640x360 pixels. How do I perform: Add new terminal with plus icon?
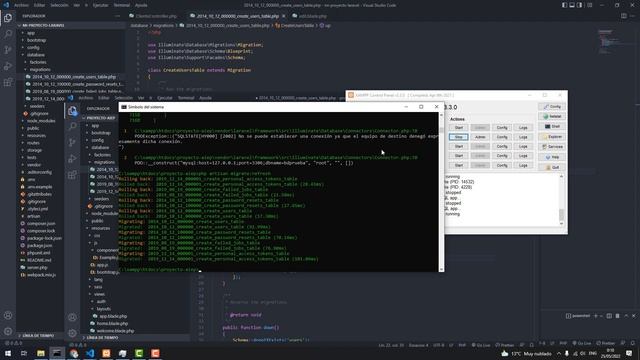pos(596,316)
